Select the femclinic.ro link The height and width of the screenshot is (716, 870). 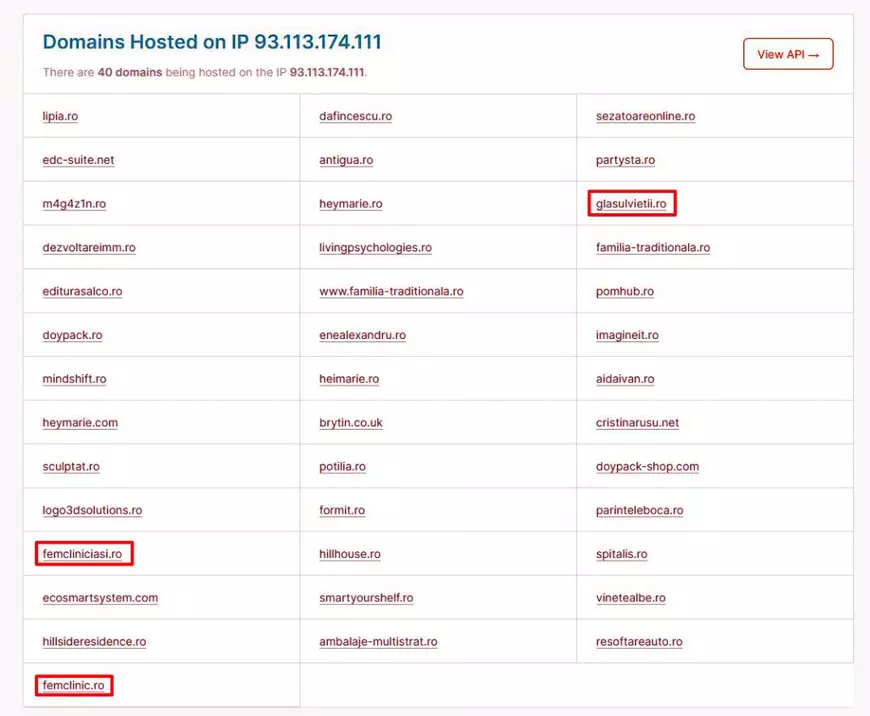73,686
